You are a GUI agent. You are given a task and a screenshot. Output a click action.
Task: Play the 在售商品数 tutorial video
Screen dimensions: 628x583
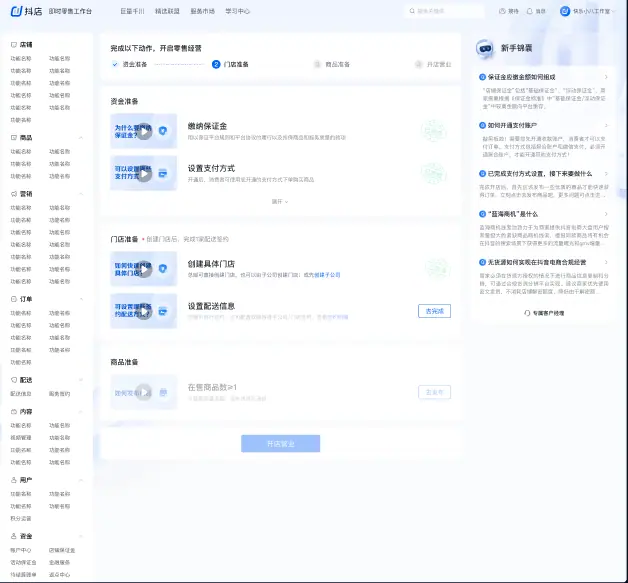[144, 392]
